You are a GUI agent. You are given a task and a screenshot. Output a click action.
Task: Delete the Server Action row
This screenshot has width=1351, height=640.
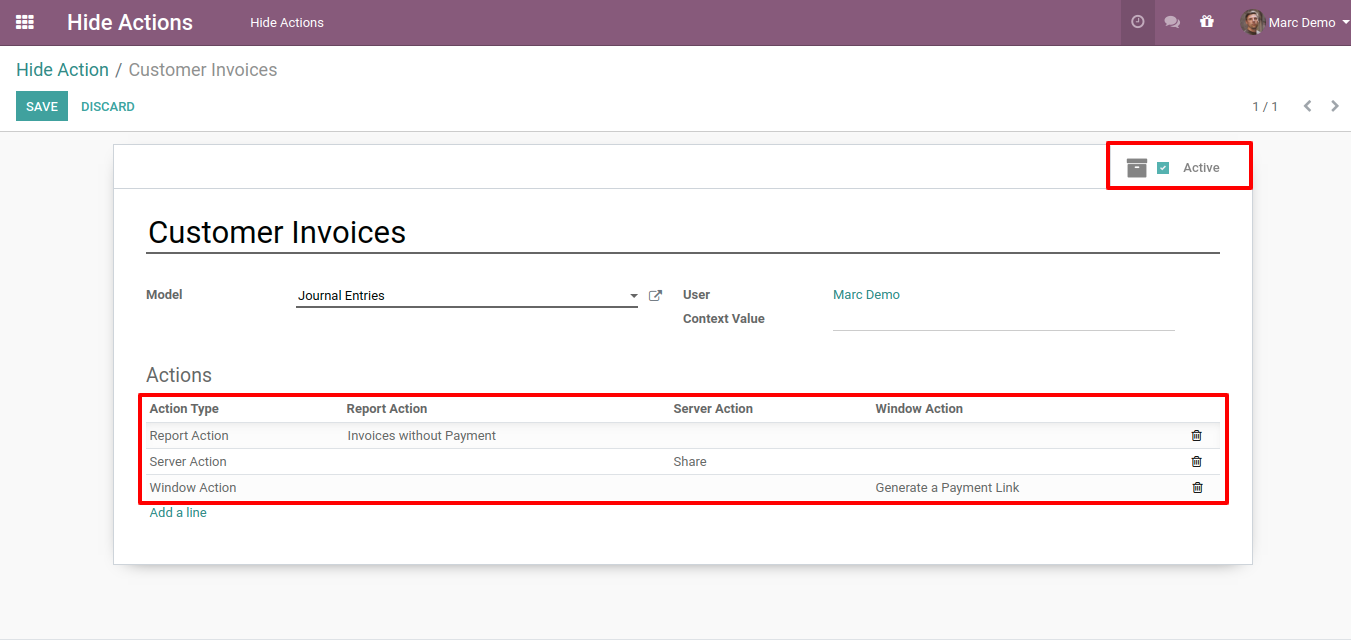click(1197, 462)
